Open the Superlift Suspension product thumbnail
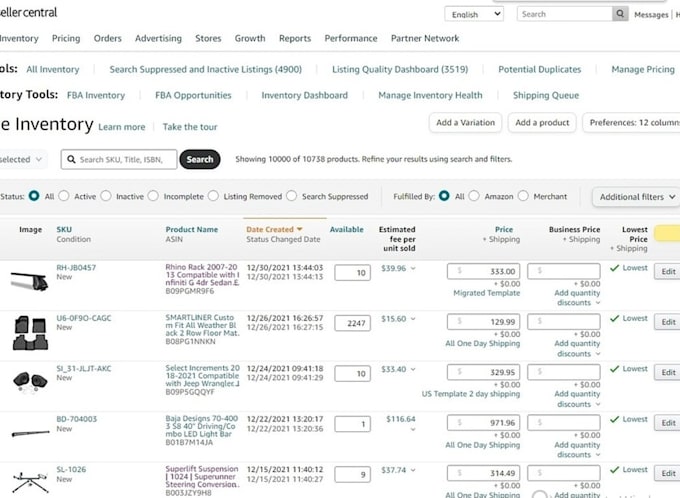Viewport: 680px width, 498px height. (30, 482)
